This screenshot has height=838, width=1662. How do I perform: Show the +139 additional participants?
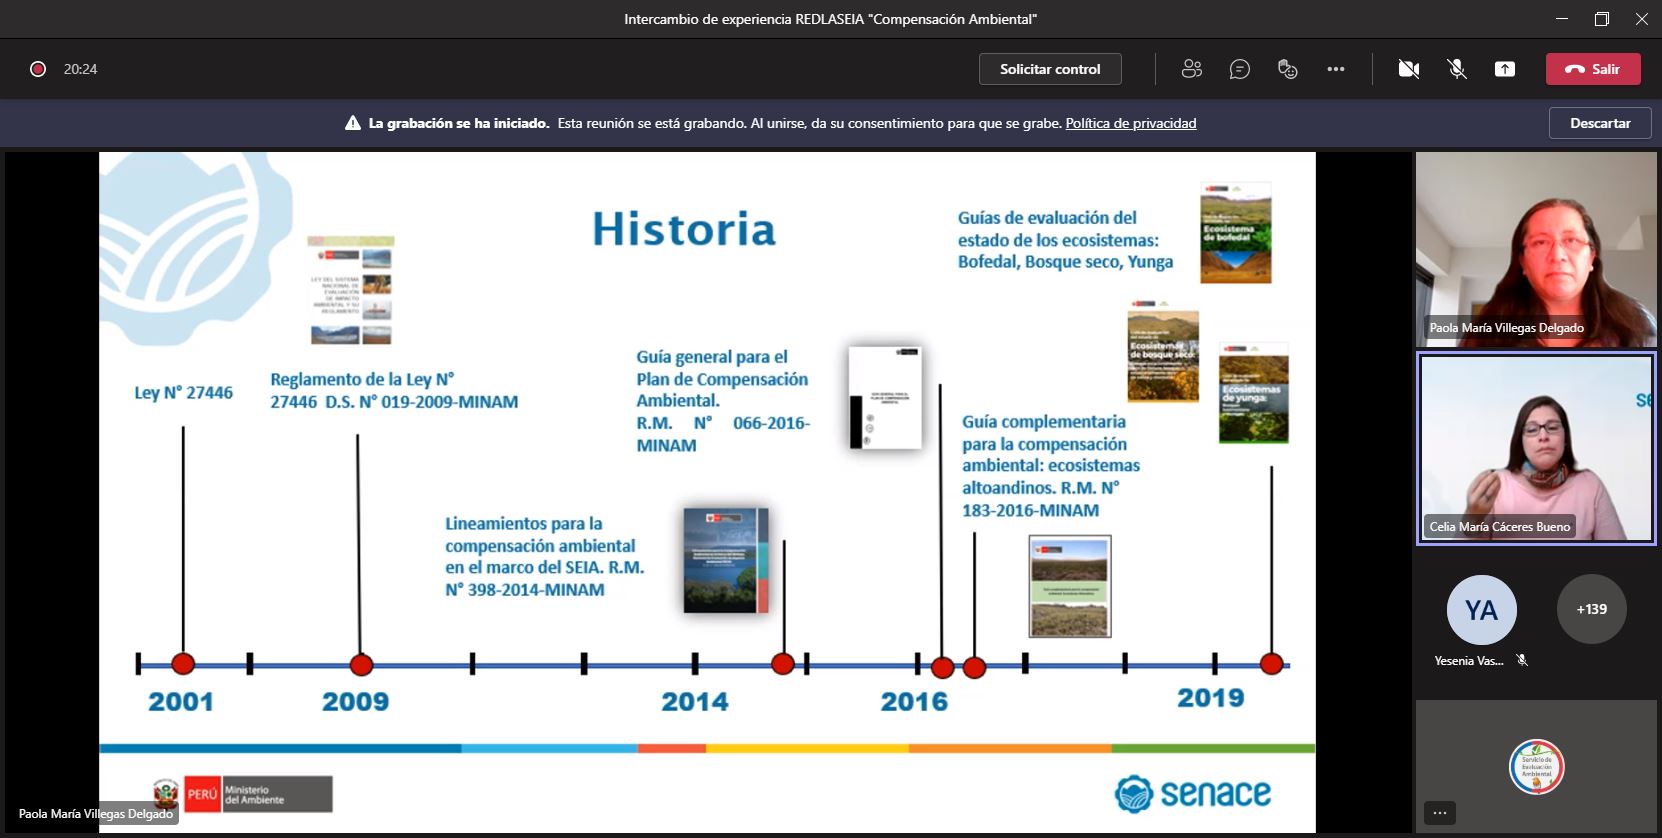[x=1590, y=609]
